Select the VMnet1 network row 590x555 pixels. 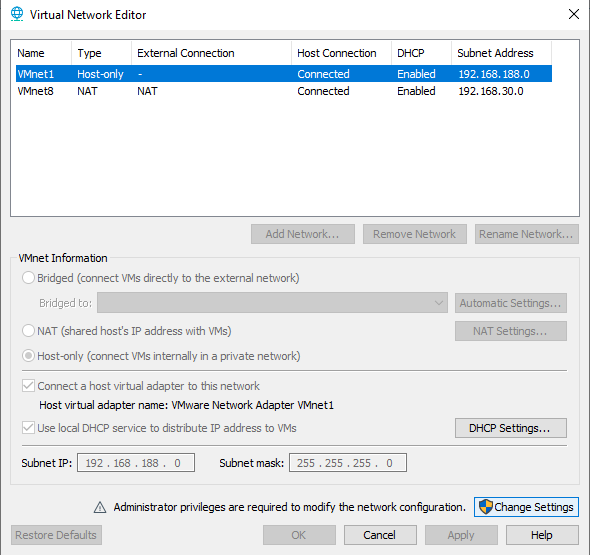point(284,74)
